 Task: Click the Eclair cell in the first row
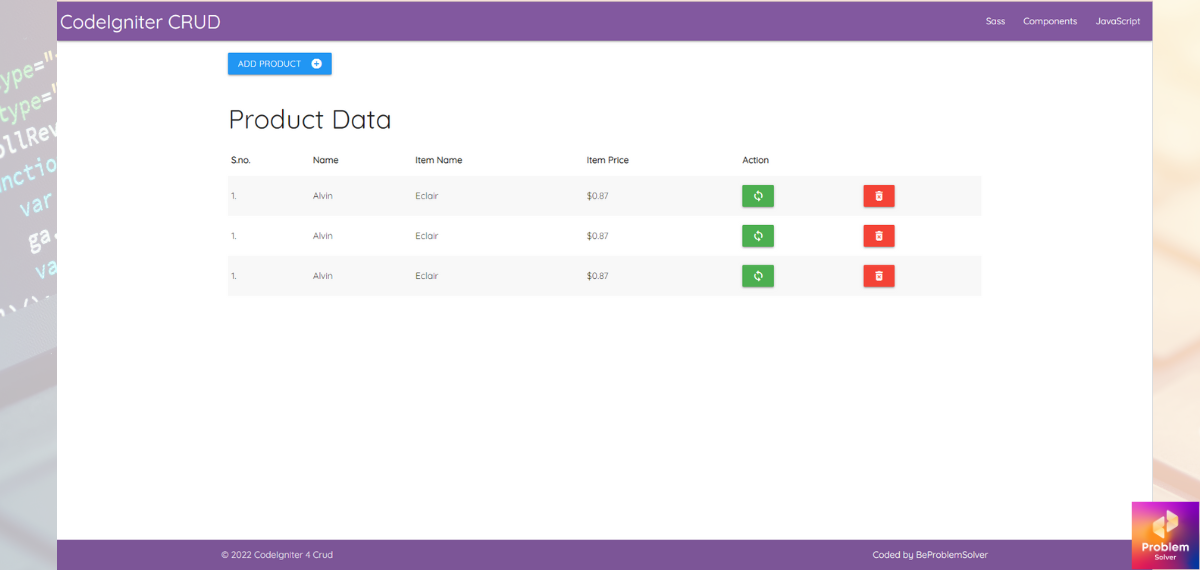[x=427, y=196]
